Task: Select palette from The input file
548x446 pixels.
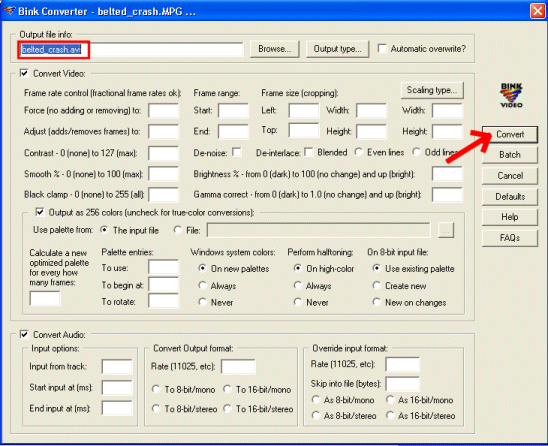Action: point(104,230)
